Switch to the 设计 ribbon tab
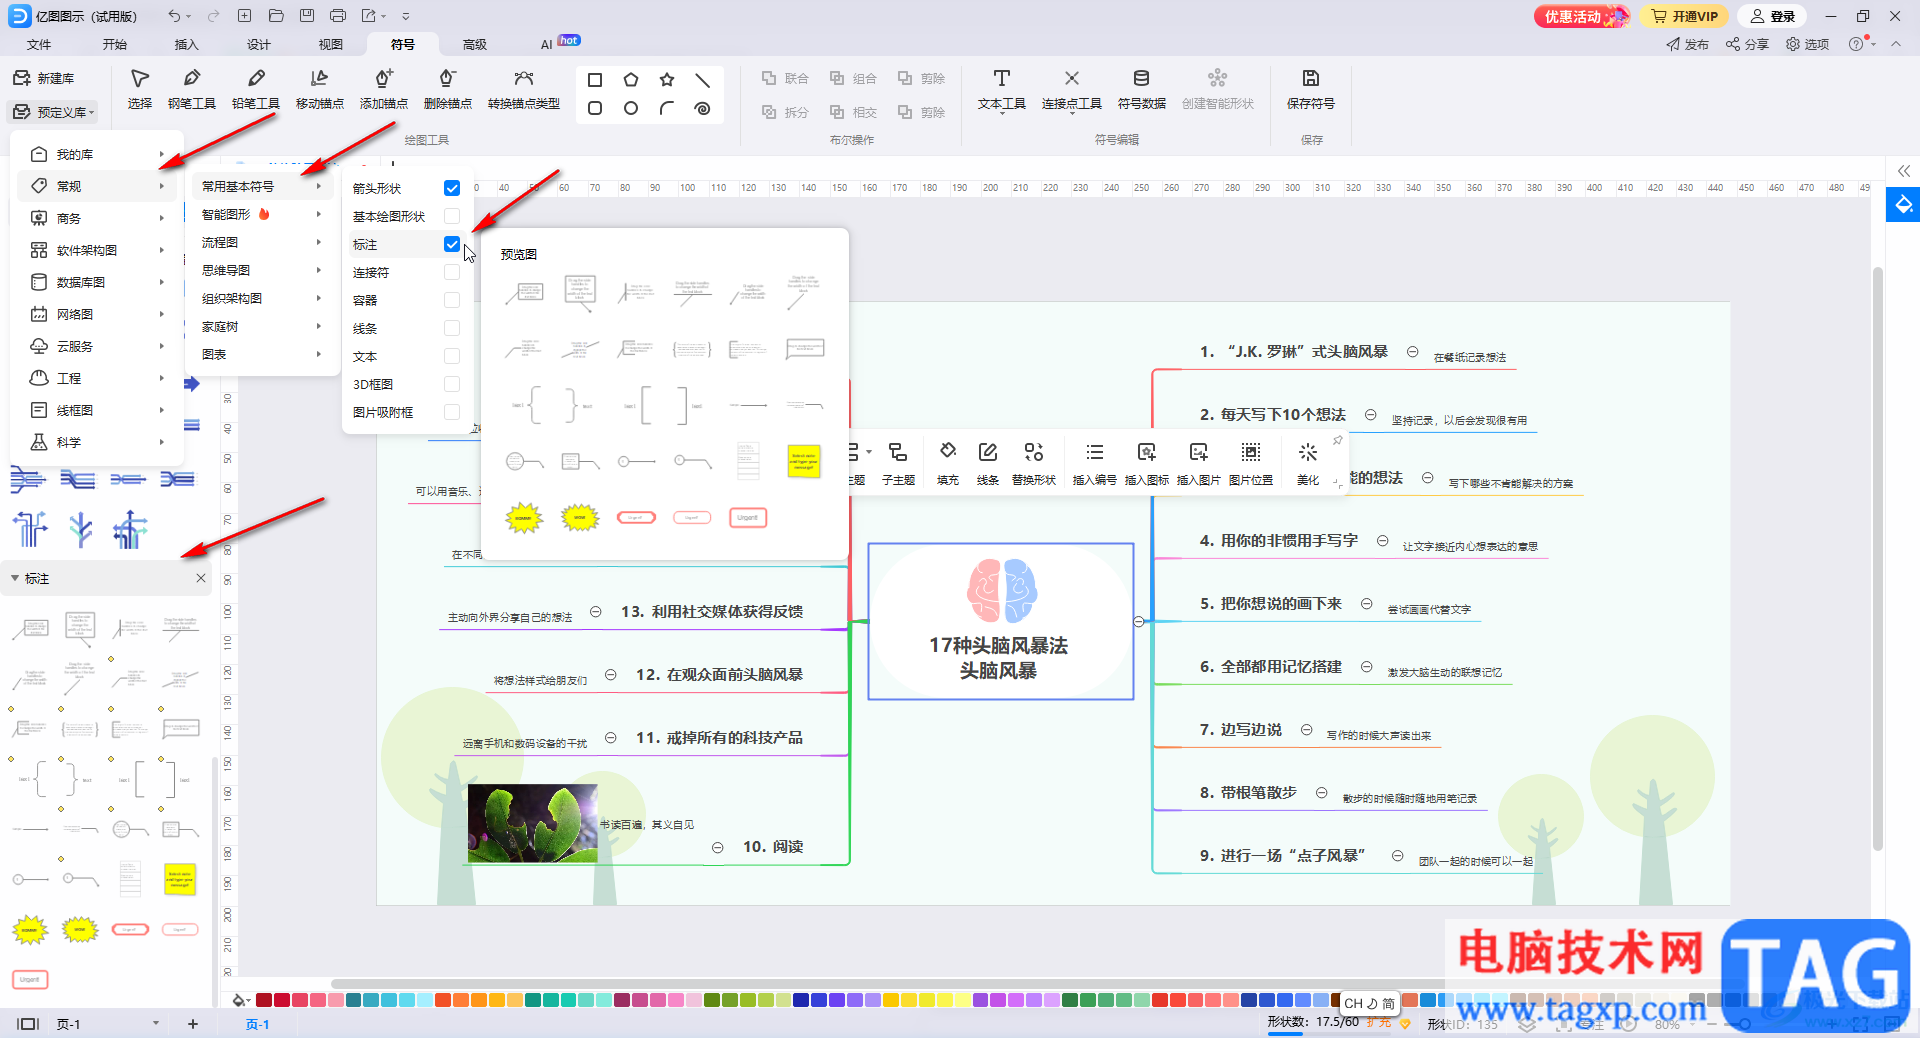The height and width of the screenshot is (1038, 1920). point(258,44)
